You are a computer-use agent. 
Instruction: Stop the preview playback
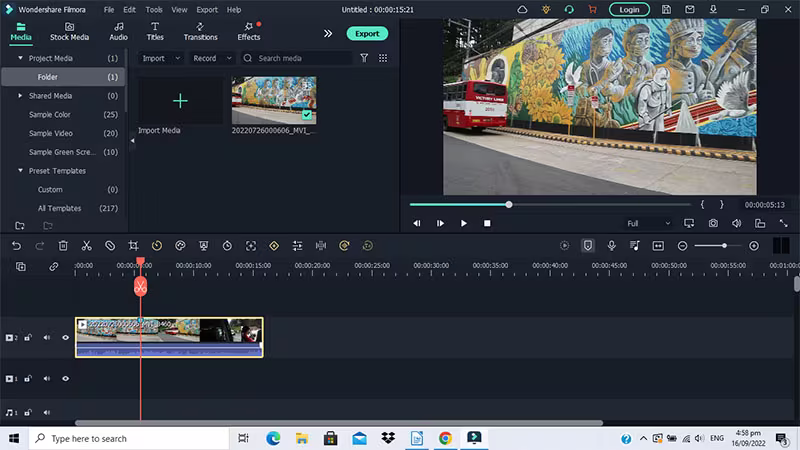pyautogui.click(x=487, y=223)
